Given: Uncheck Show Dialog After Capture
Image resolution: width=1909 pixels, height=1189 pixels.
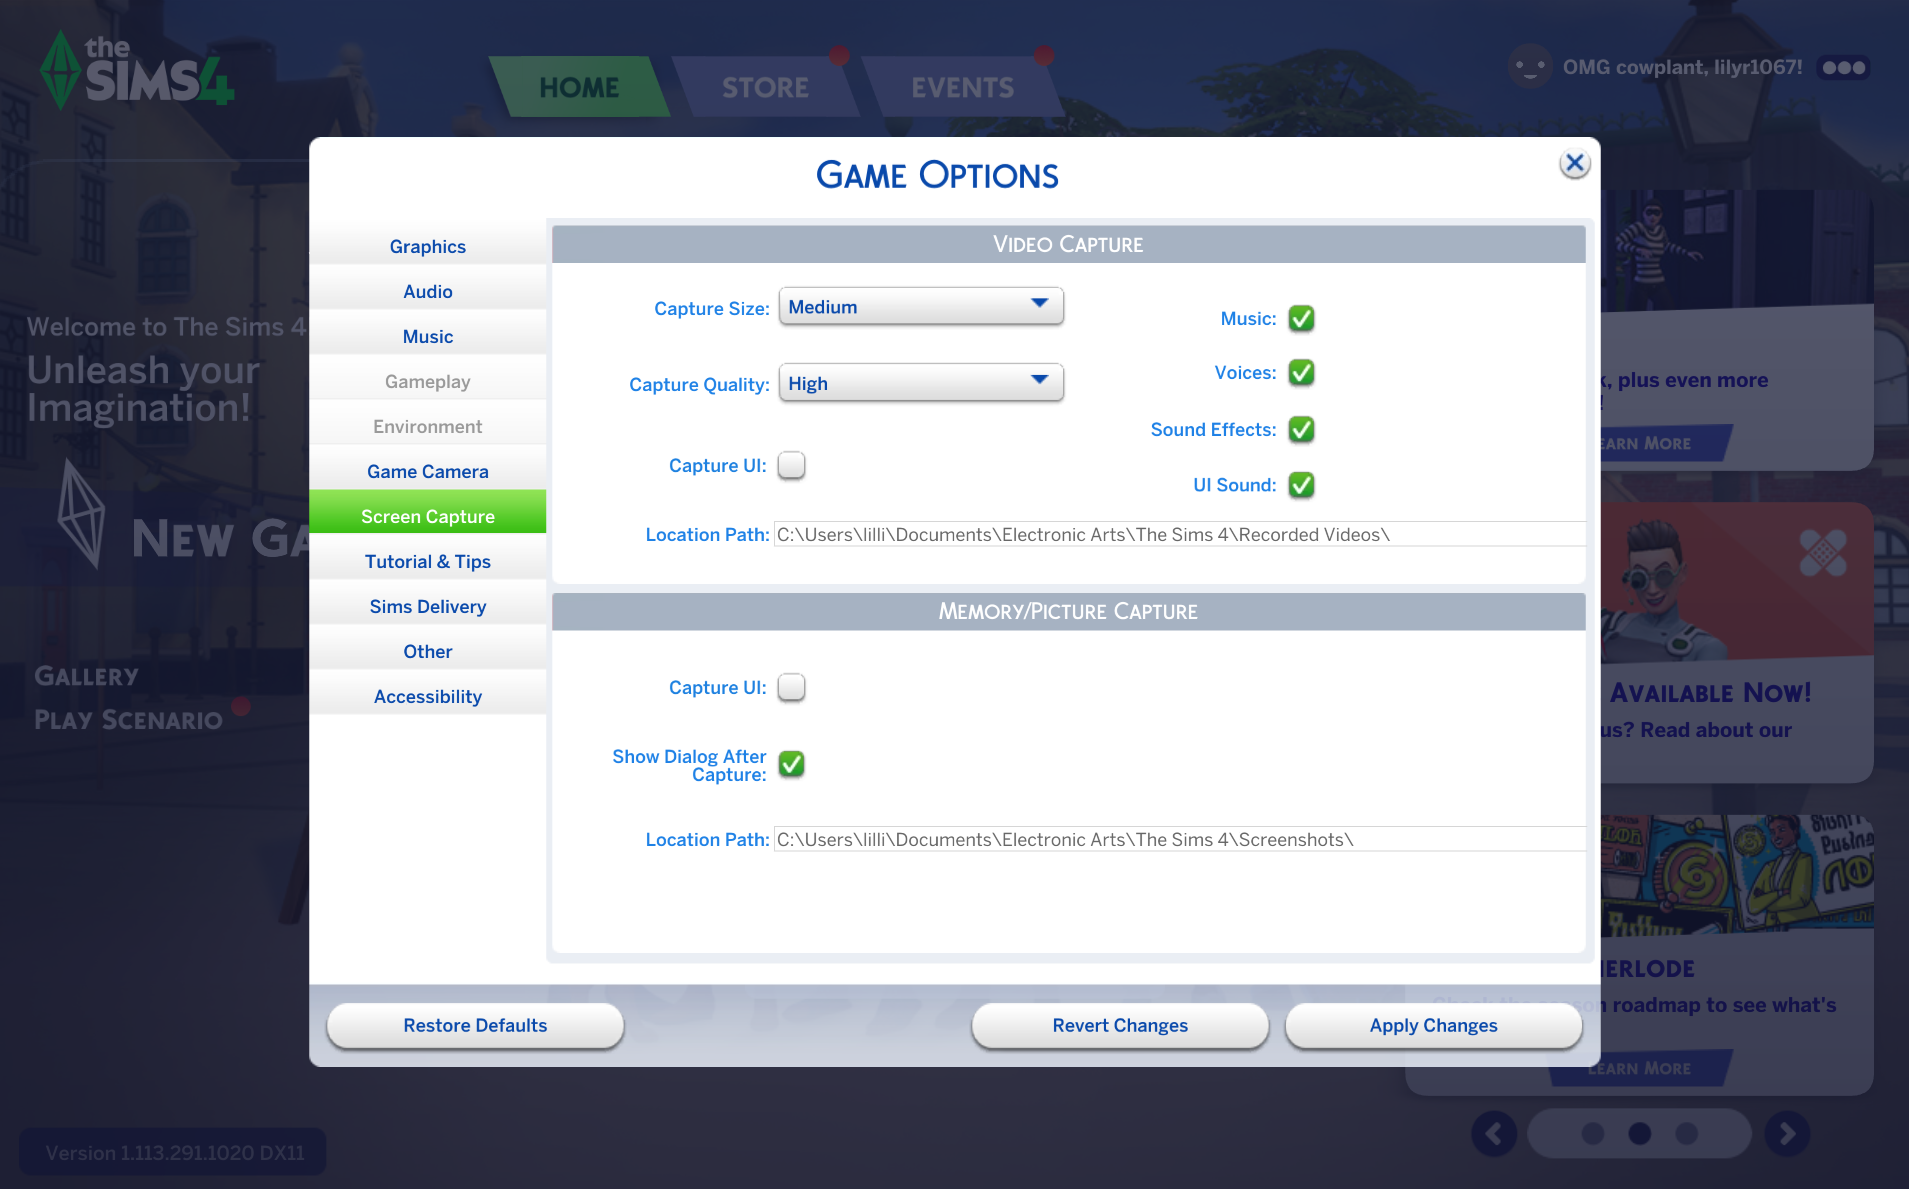Looking at the screenshot, I should (x=791, y=764).
